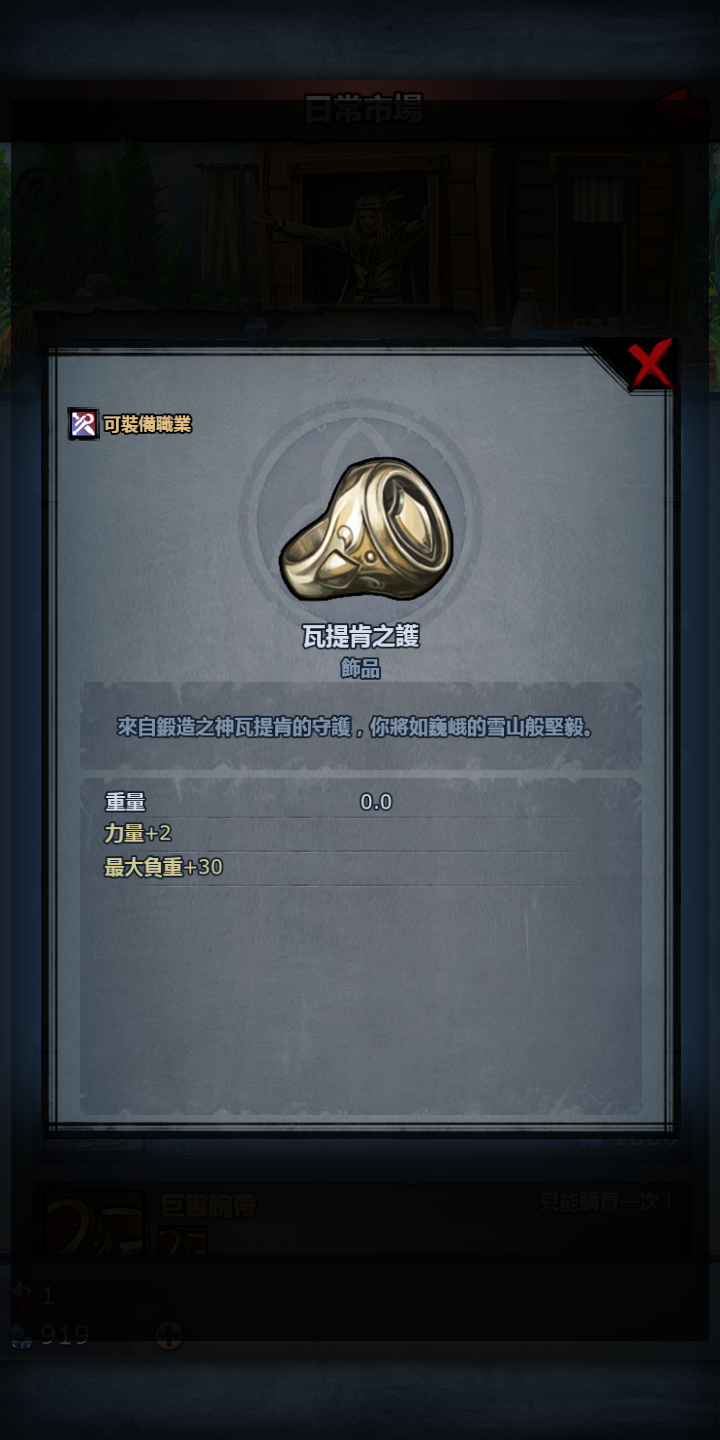Tap the red back arrow at top

(x=685, y=107)
